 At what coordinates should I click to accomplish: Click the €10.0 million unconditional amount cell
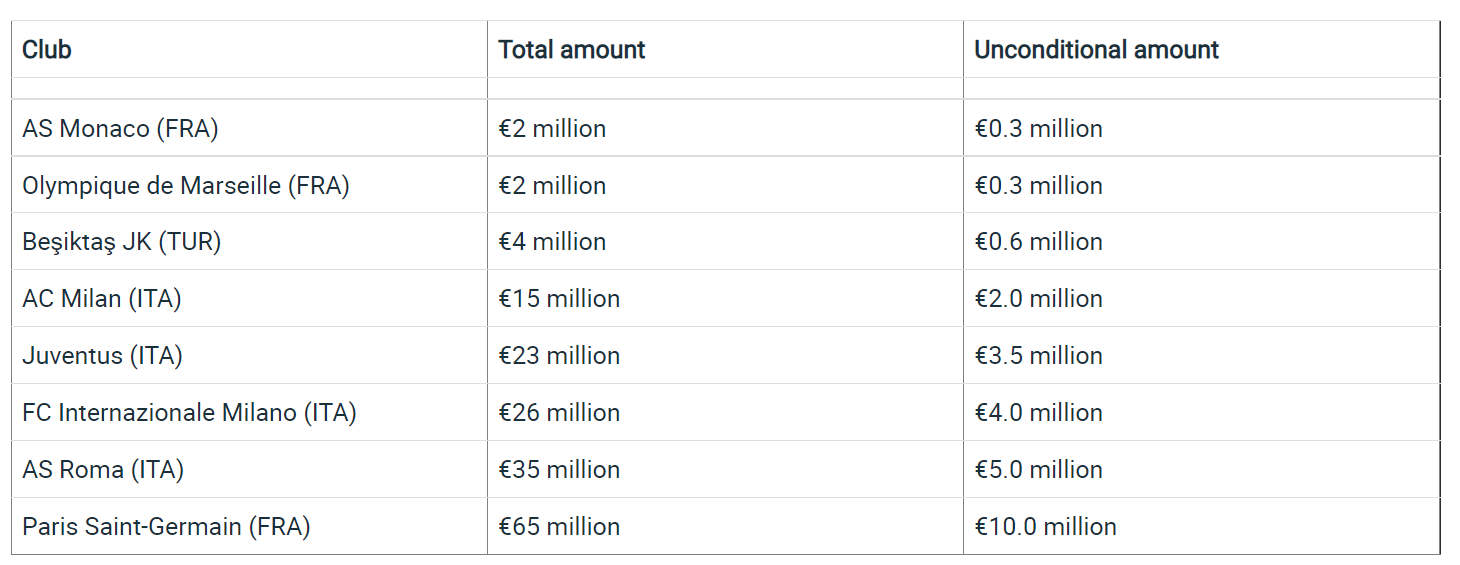(1201, 526)
